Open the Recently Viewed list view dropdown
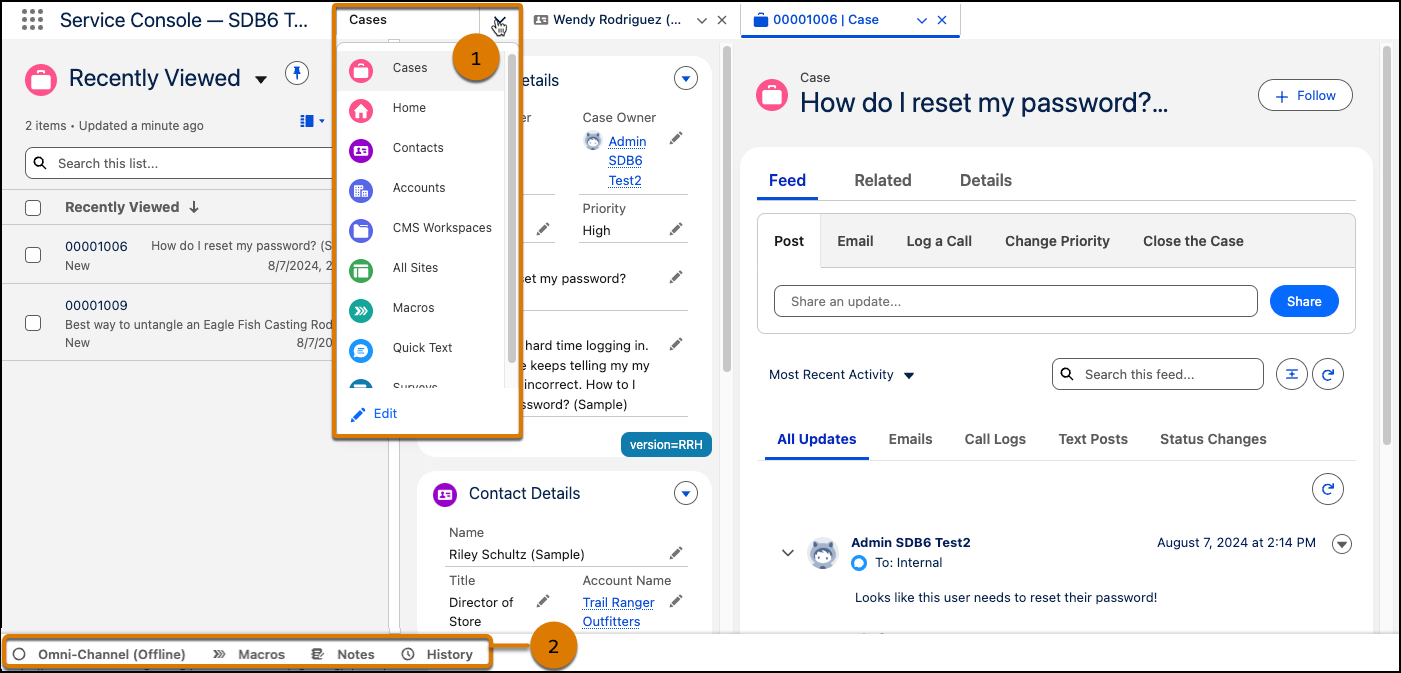The image size is (1401, 673). [x=261, y=79]
